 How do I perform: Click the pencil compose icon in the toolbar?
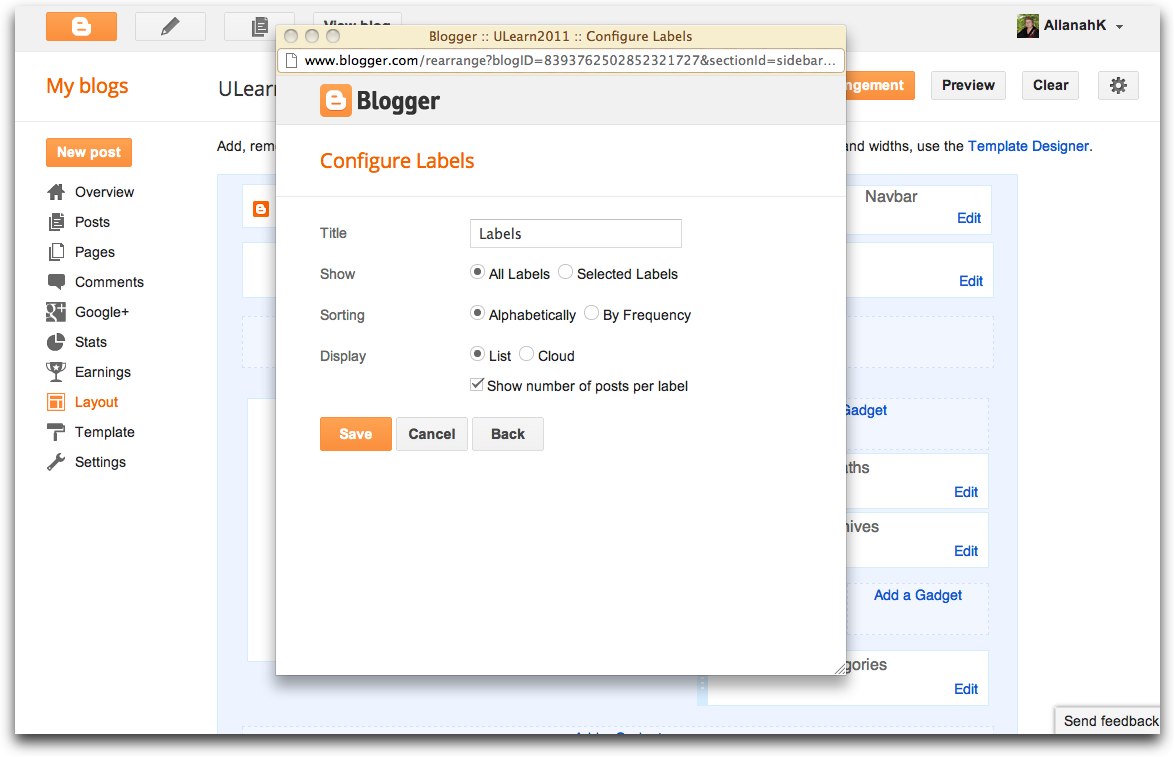(x=170, y=26)
